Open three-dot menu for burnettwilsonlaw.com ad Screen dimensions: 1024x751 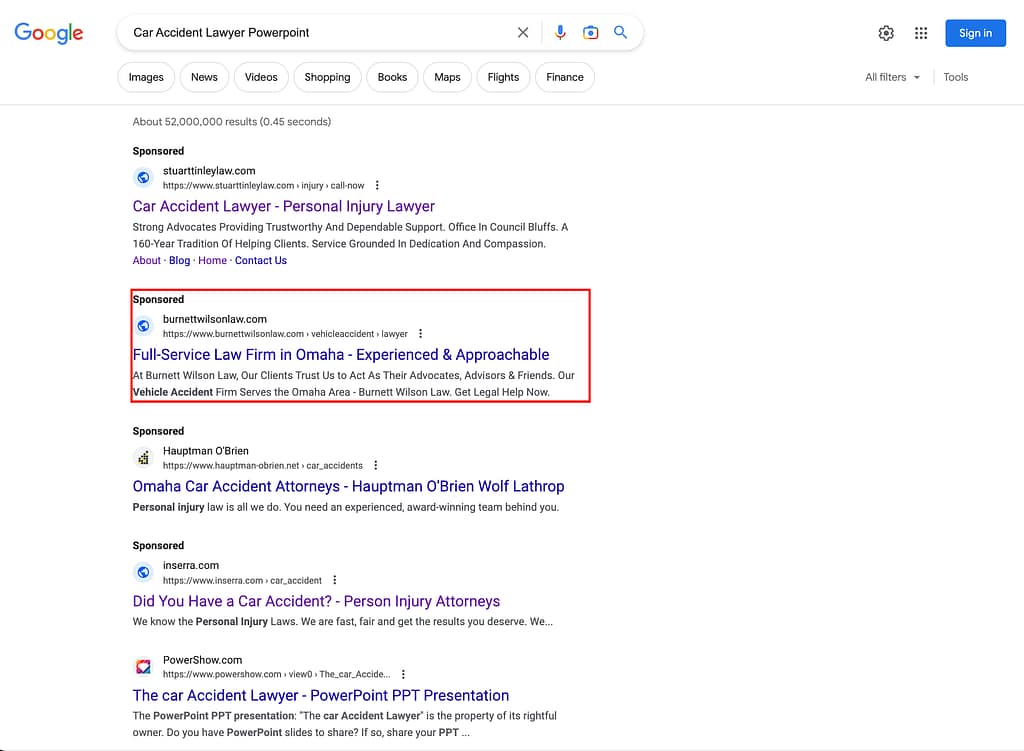tap(421, 334)
